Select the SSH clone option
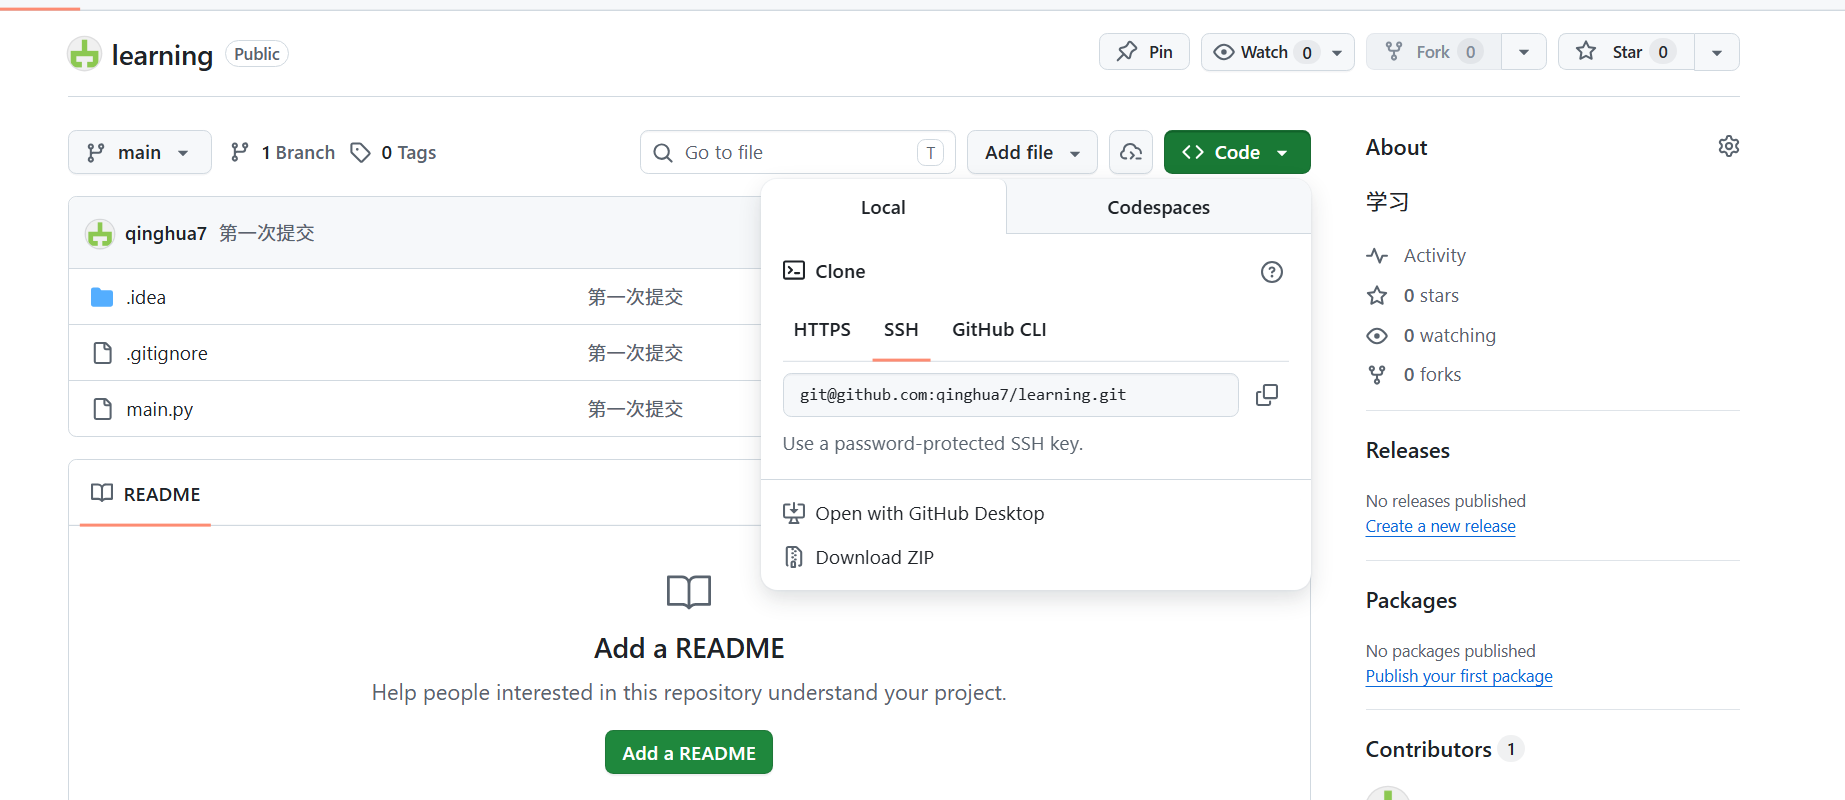The width and height of the screenshot is (1845, 800). [901, 330]
